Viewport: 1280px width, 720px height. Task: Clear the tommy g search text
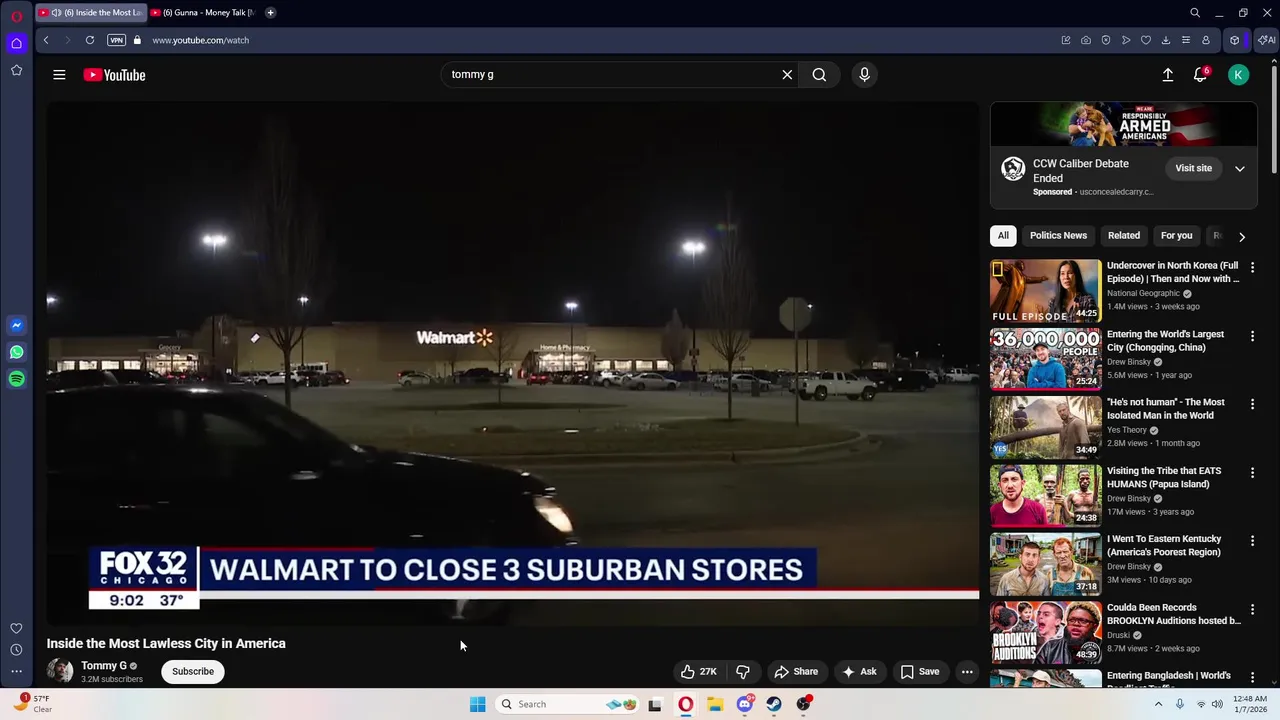coord(787,74)
